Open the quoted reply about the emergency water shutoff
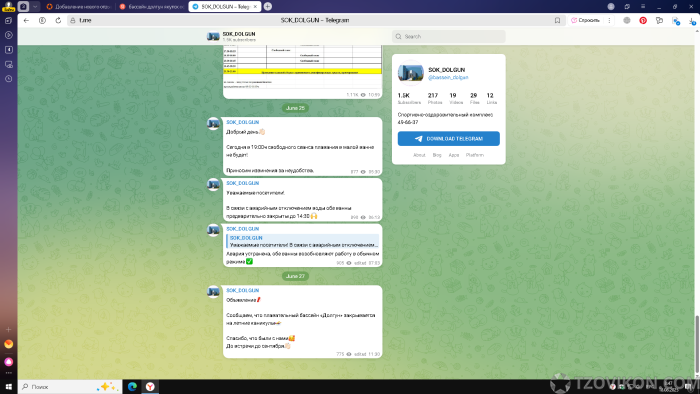 tap(303, 241)
